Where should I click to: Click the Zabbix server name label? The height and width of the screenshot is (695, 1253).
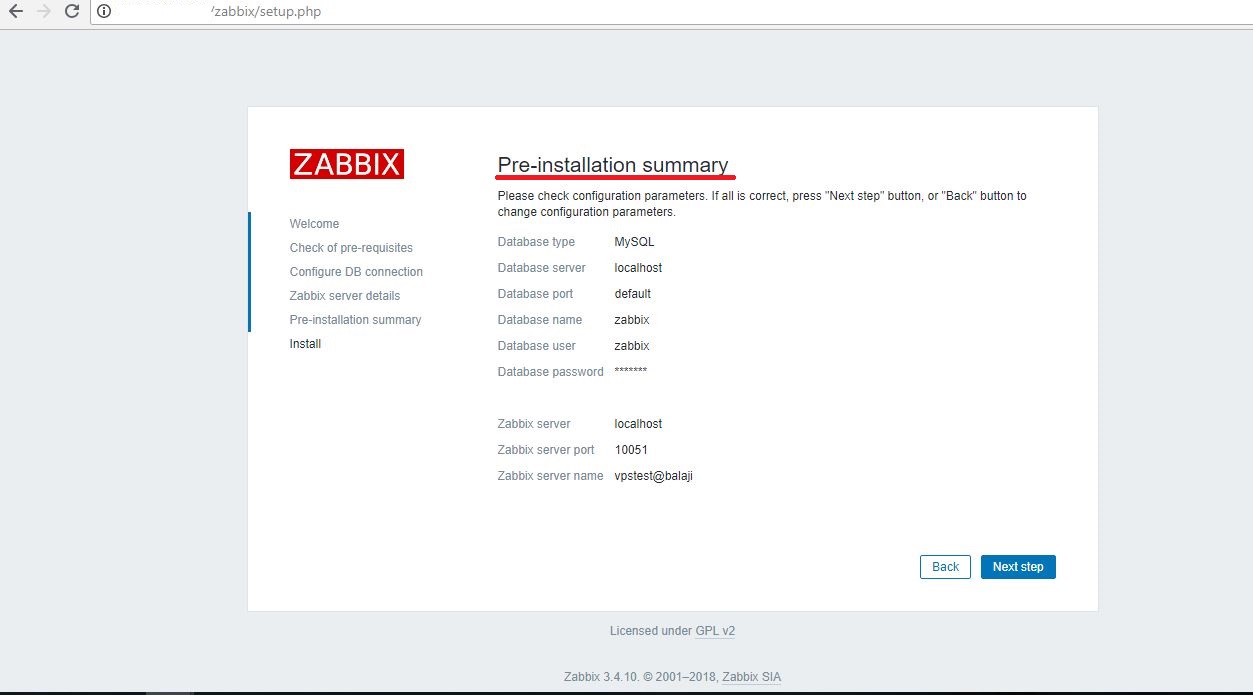point(550,476)
